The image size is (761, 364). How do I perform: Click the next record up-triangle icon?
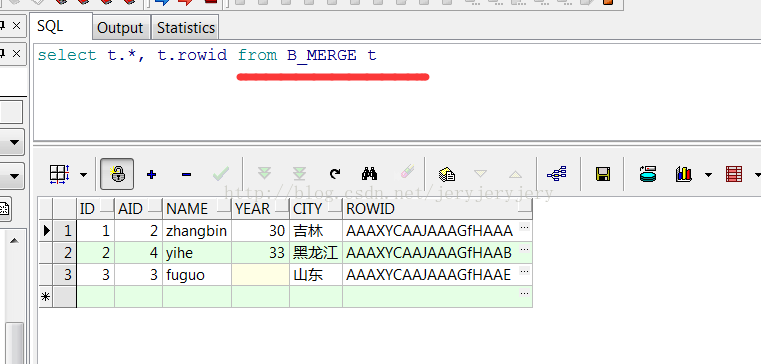[515, 174]
